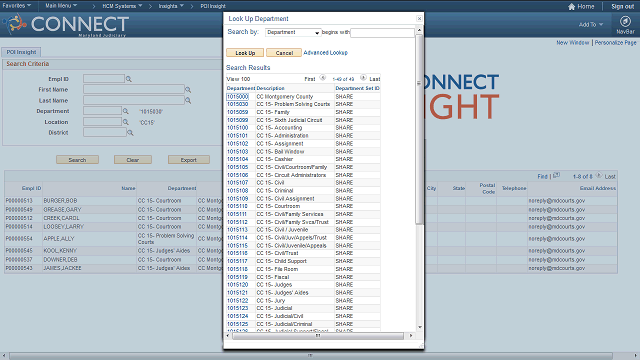Click the begins with text field

[x=382, y=33]
